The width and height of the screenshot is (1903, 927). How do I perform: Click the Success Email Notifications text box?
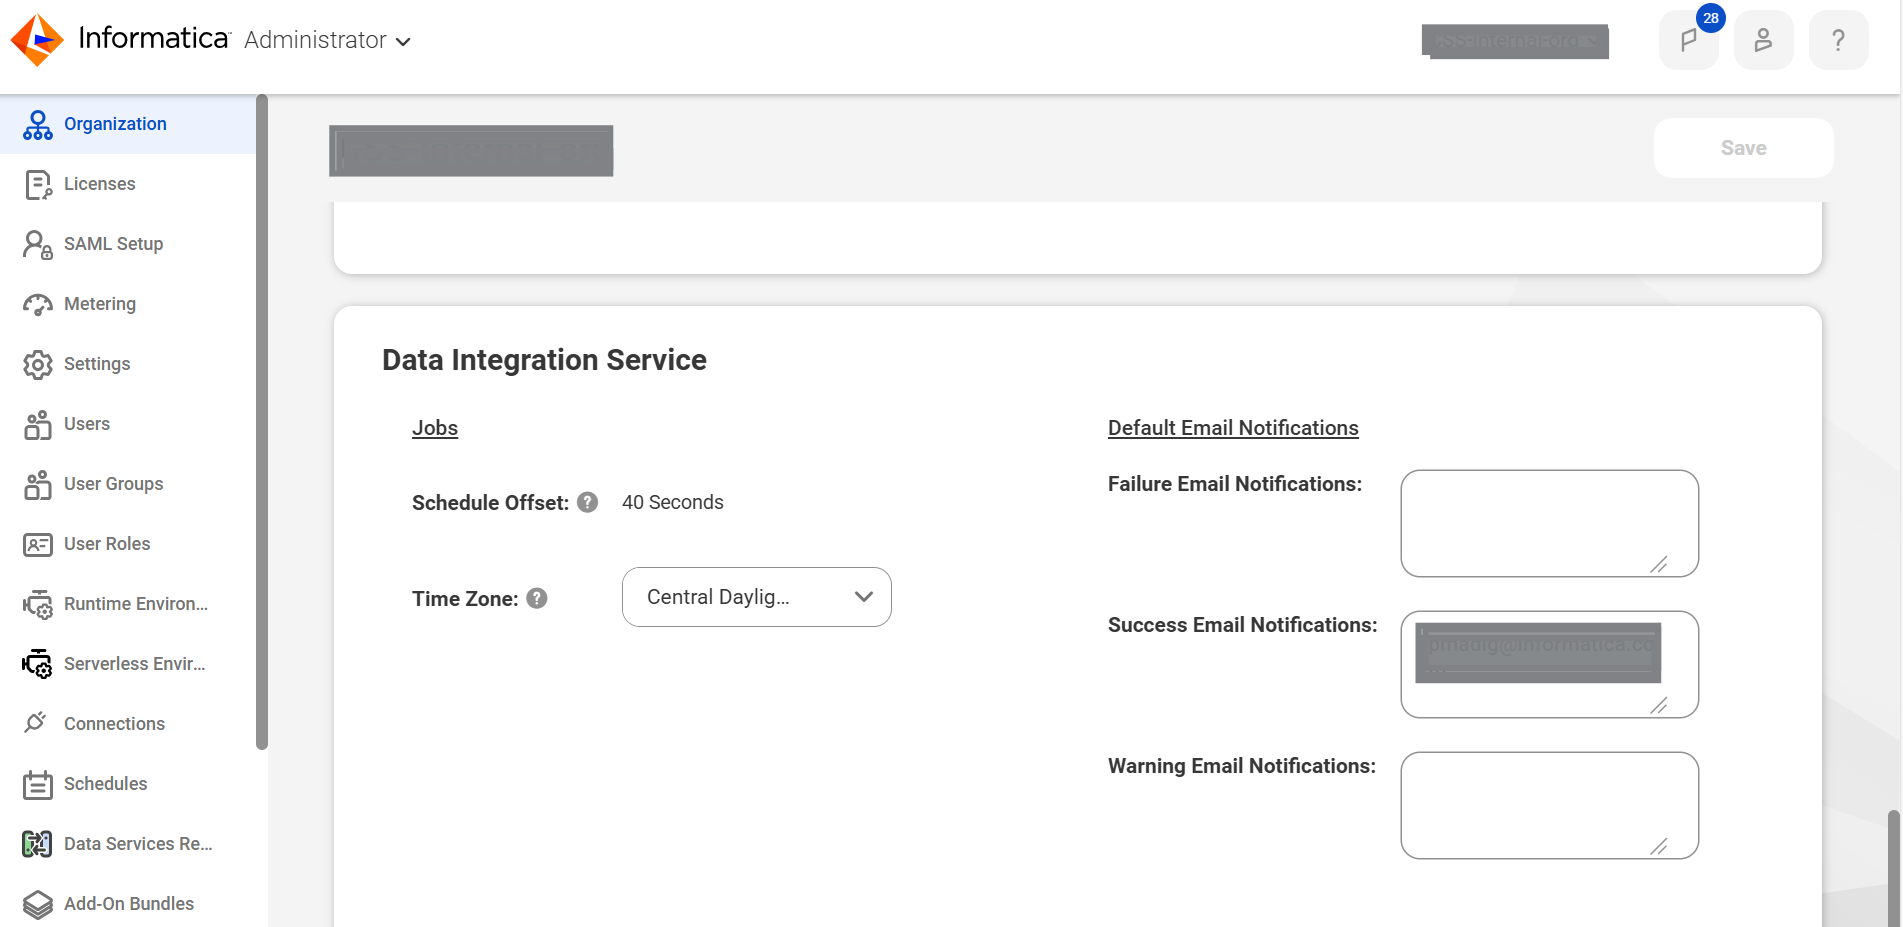click(1550, 664)
